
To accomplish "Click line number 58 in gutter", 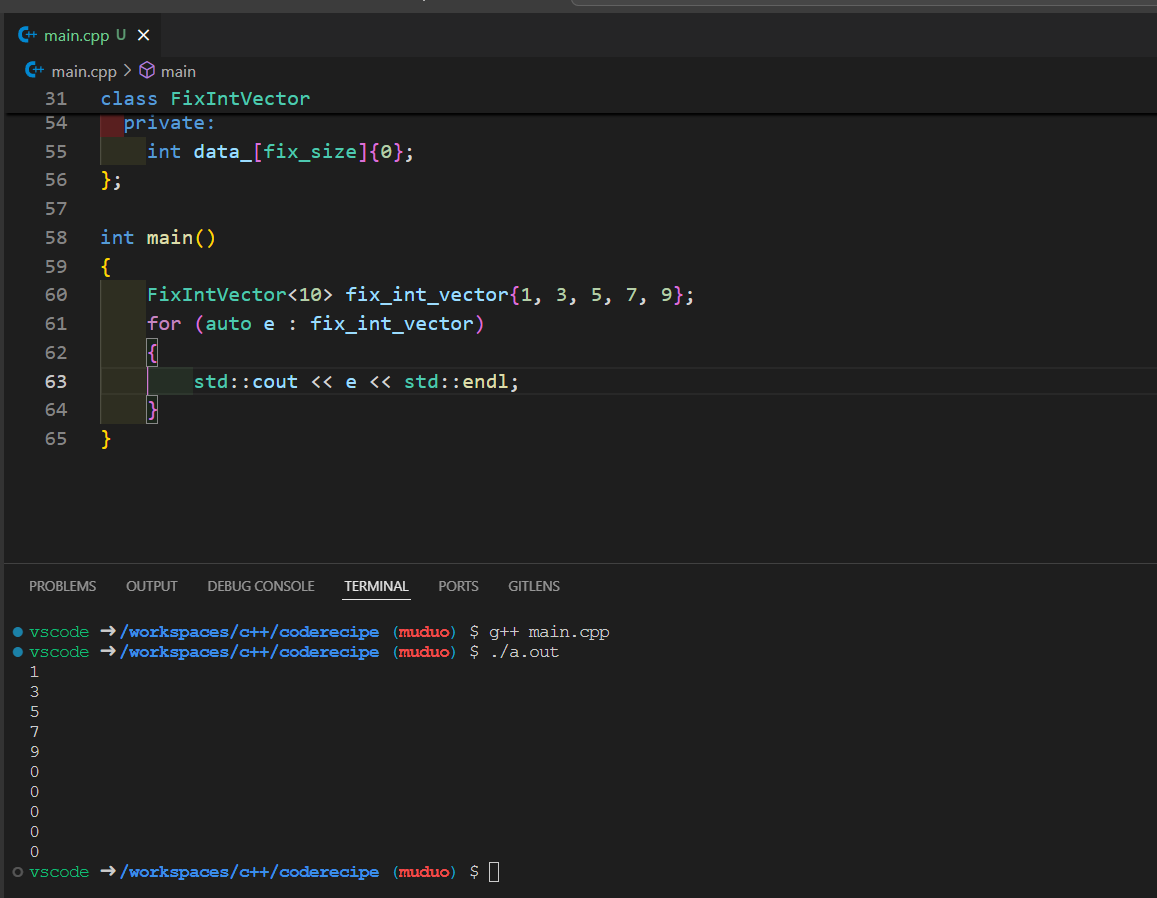I will point(56,238).
